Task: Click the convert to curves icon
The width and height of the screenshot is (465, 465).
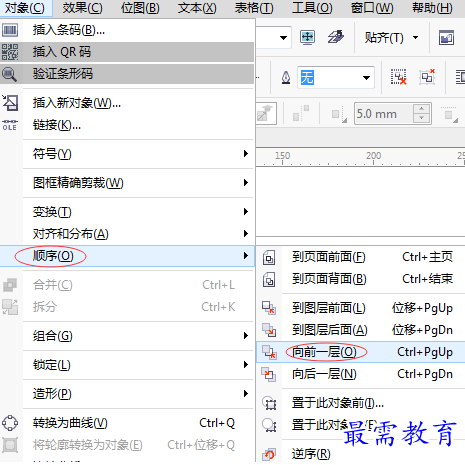Action: [10, 423]
